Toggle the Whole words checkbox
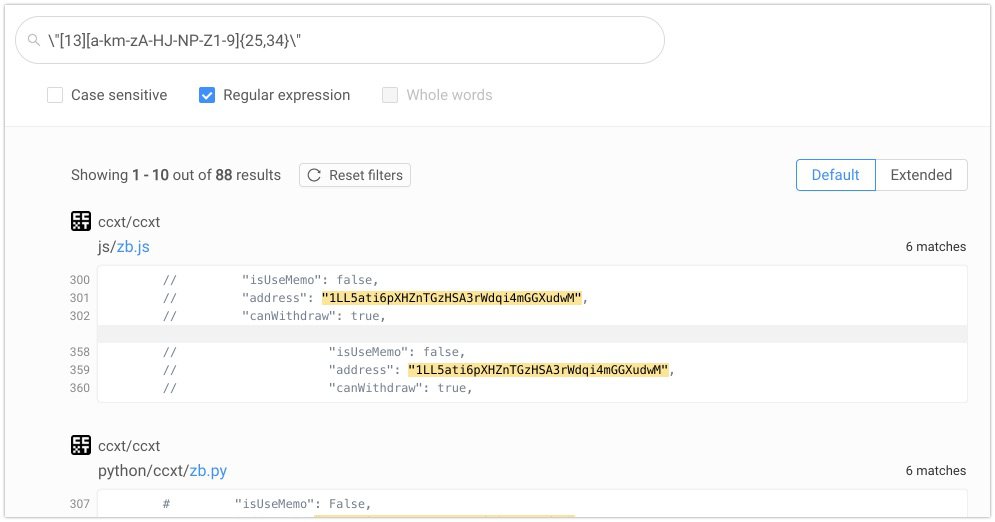 point(390,95)
